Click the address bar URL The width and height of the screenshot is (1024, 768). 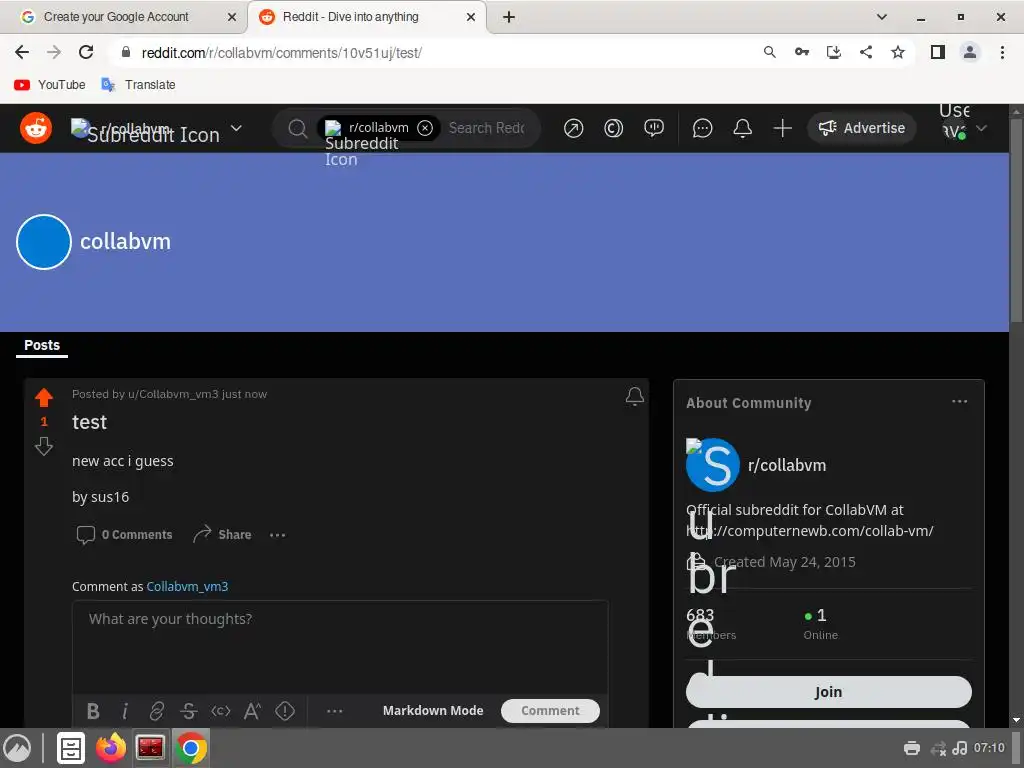(x=281, y=53)
